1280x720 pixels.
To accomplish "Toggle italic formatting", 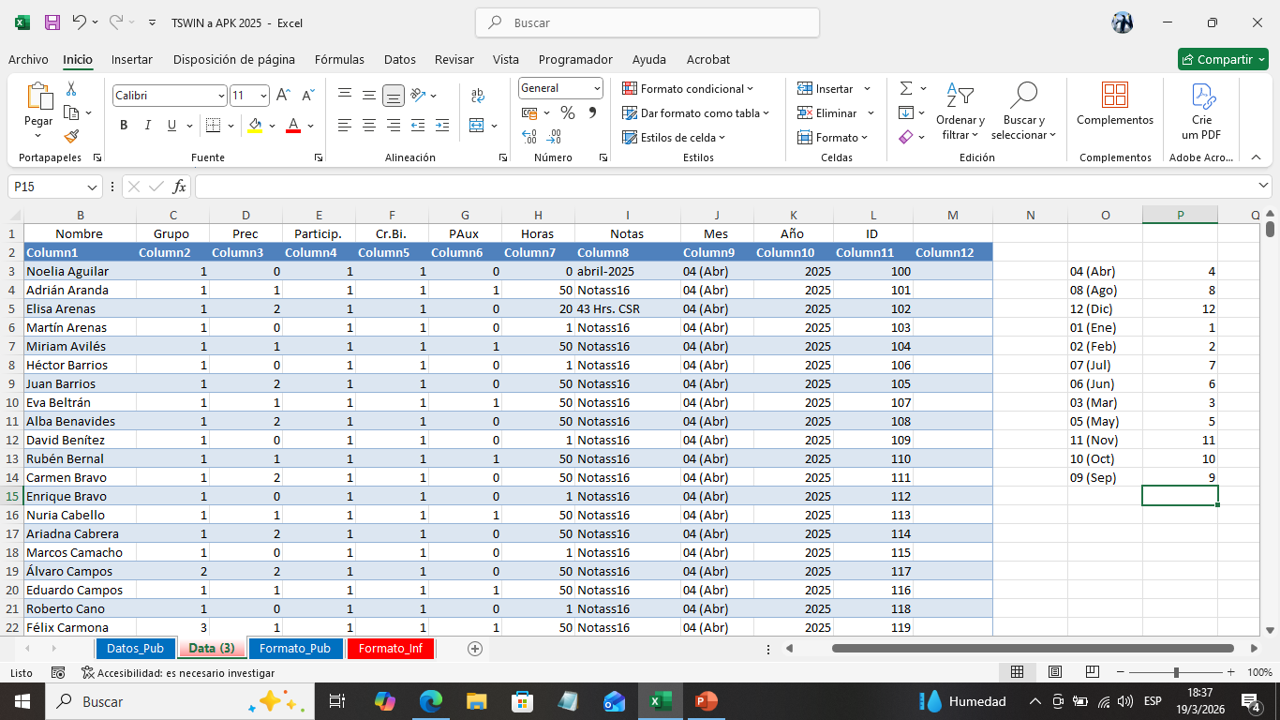I will [148, 125].
